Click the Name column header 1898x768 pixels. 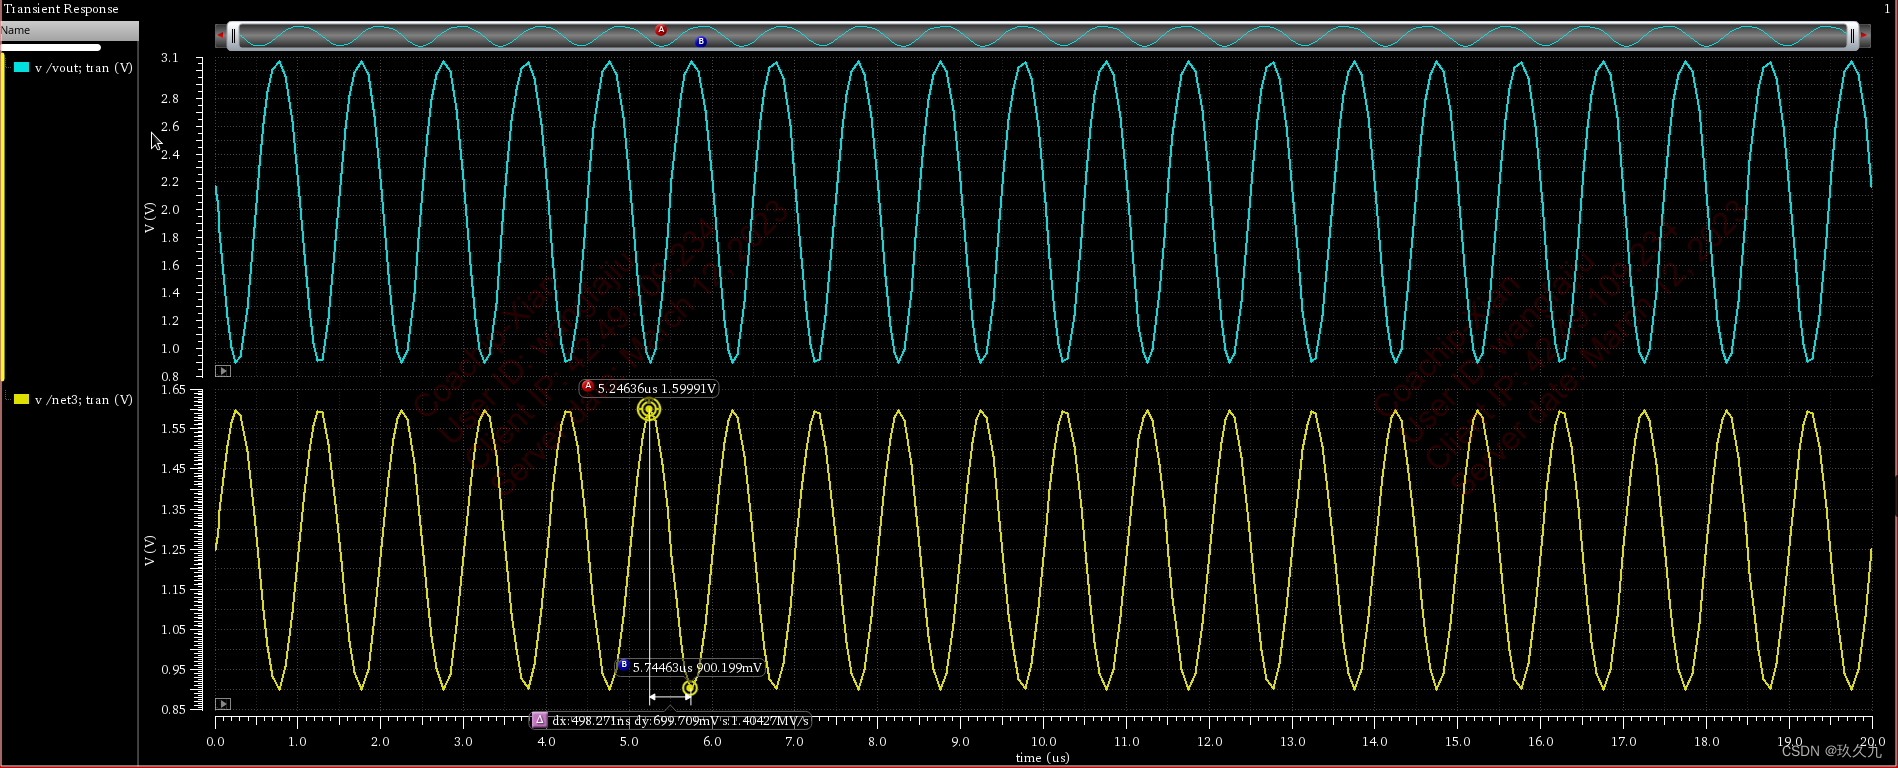[x=69, y=31]
